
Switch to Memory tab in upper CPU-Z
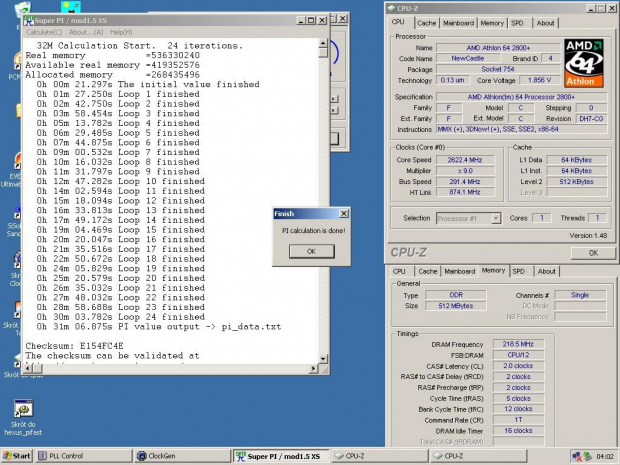[492, 23]
